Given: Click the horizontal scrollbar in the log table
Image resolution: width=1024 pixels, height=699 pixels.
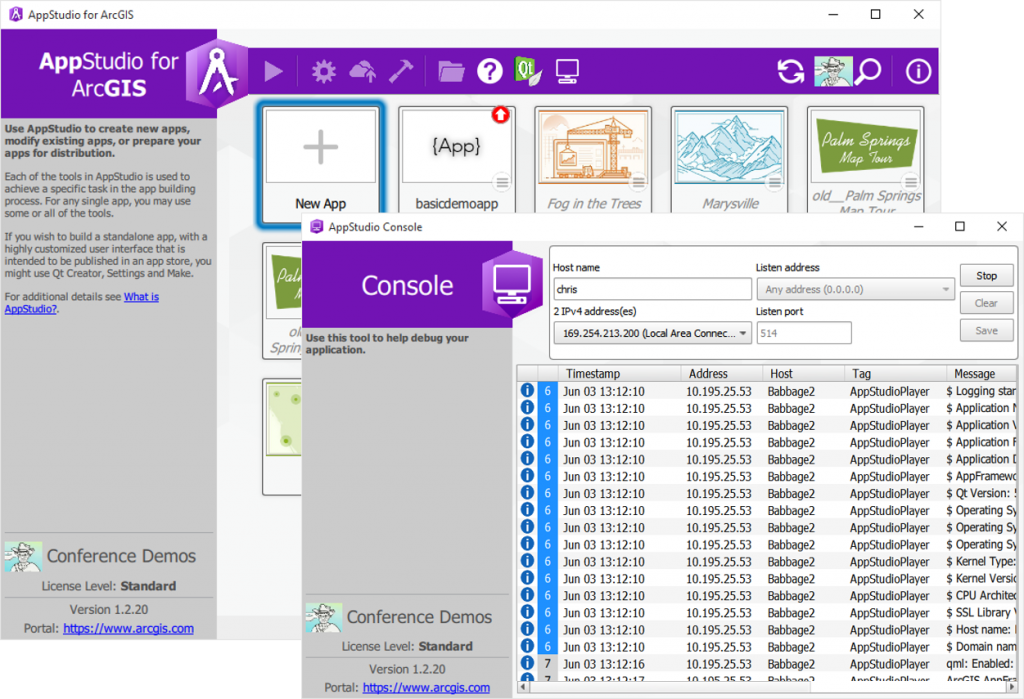Looking at the screenshot, I should coord(767,687).
